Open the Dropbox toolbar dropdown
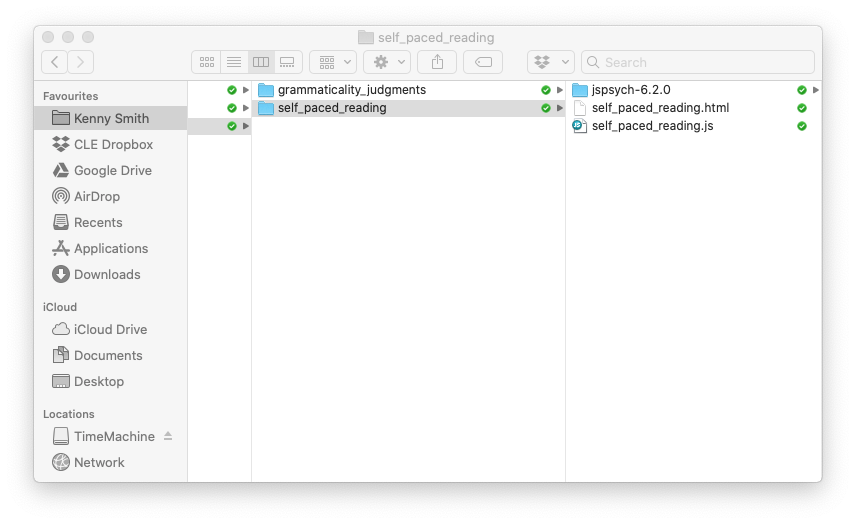856x524 pixels. [550, 62]
